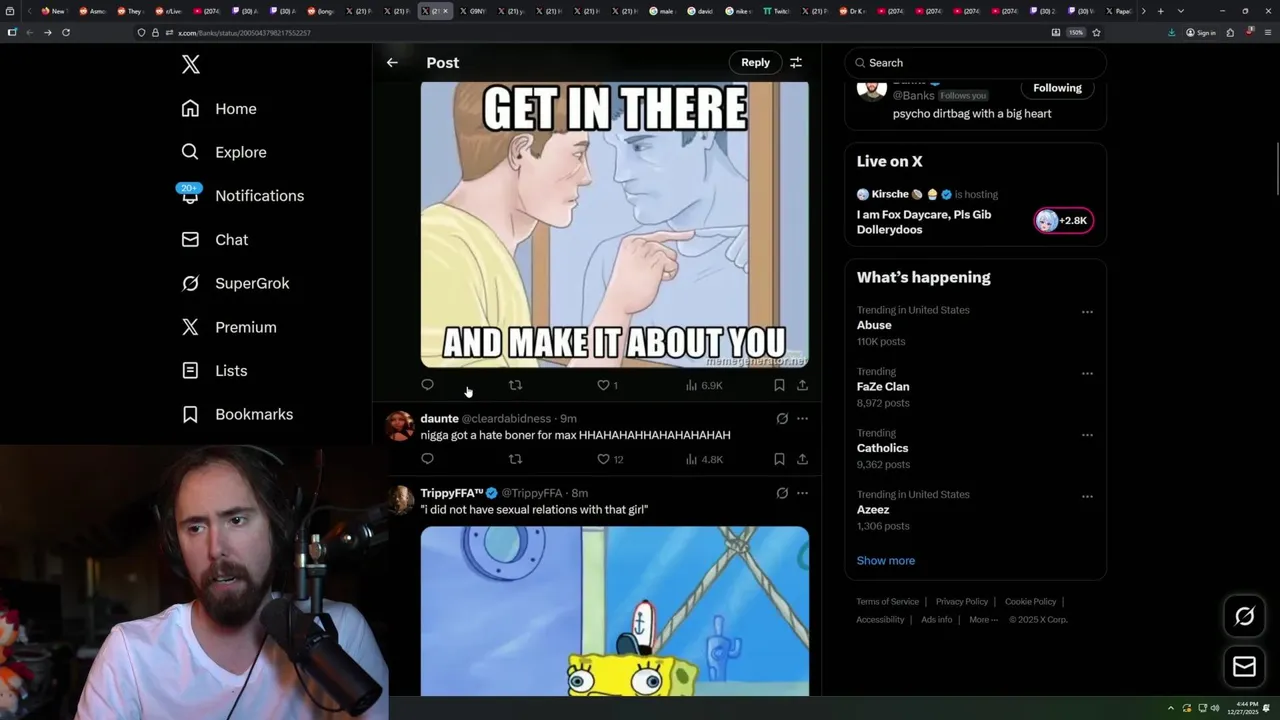Open the Abuse trending topic
1280x720 pixels.
874,325
